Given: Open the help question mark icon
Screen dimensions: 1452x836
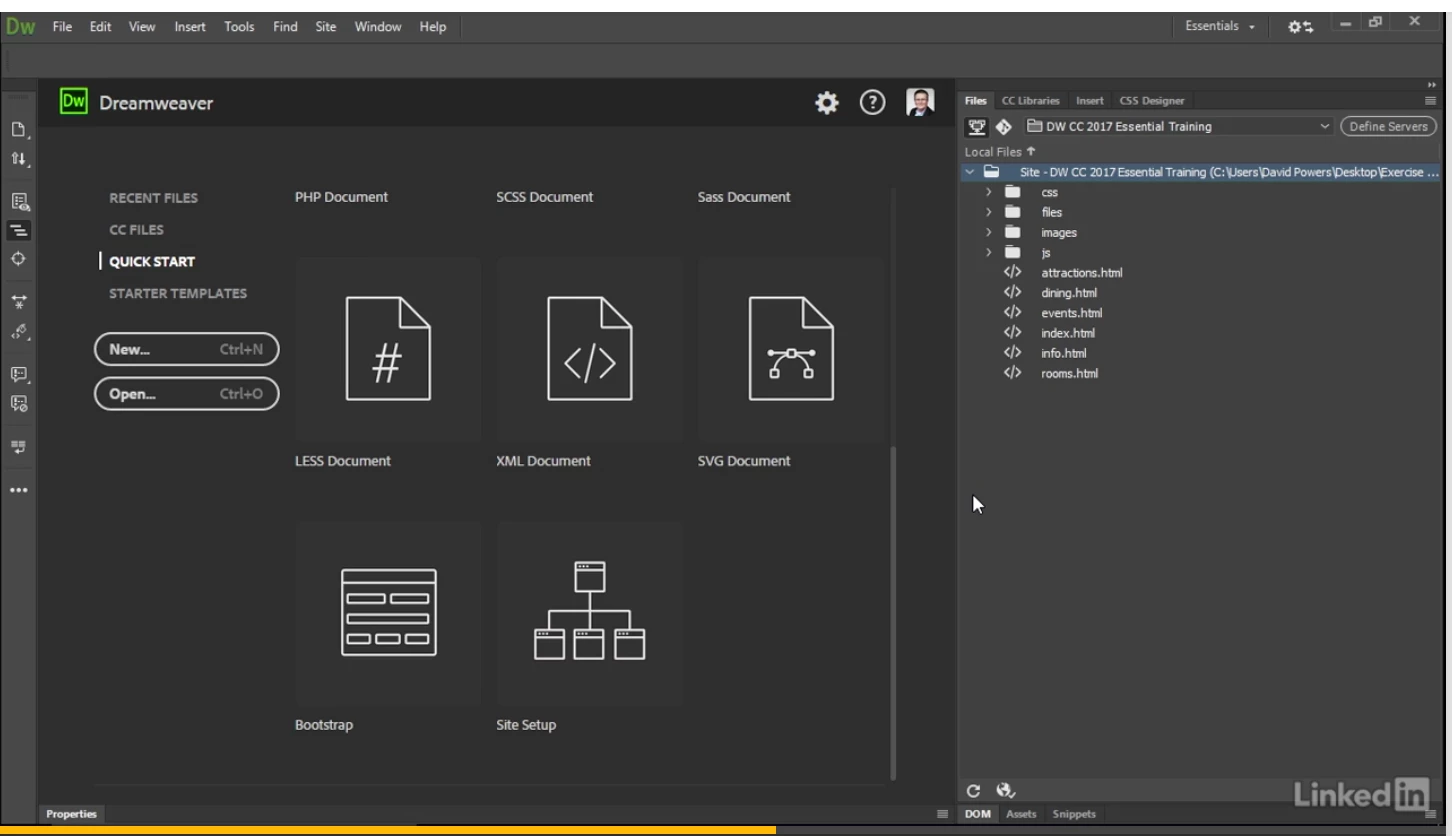Looking at the screenshot, I should point(873,102).
